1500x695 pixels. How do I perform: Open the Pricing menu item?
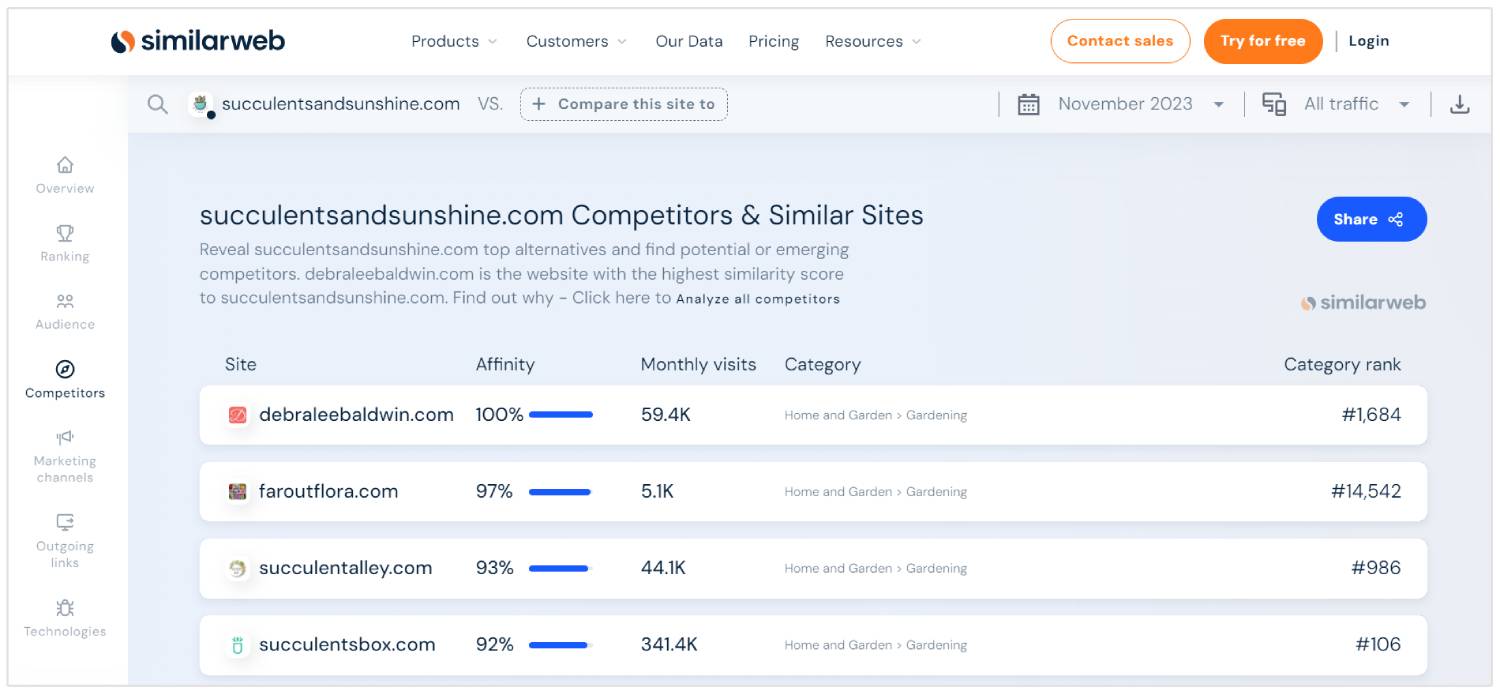pyautogui.click(x=773, y=41)
